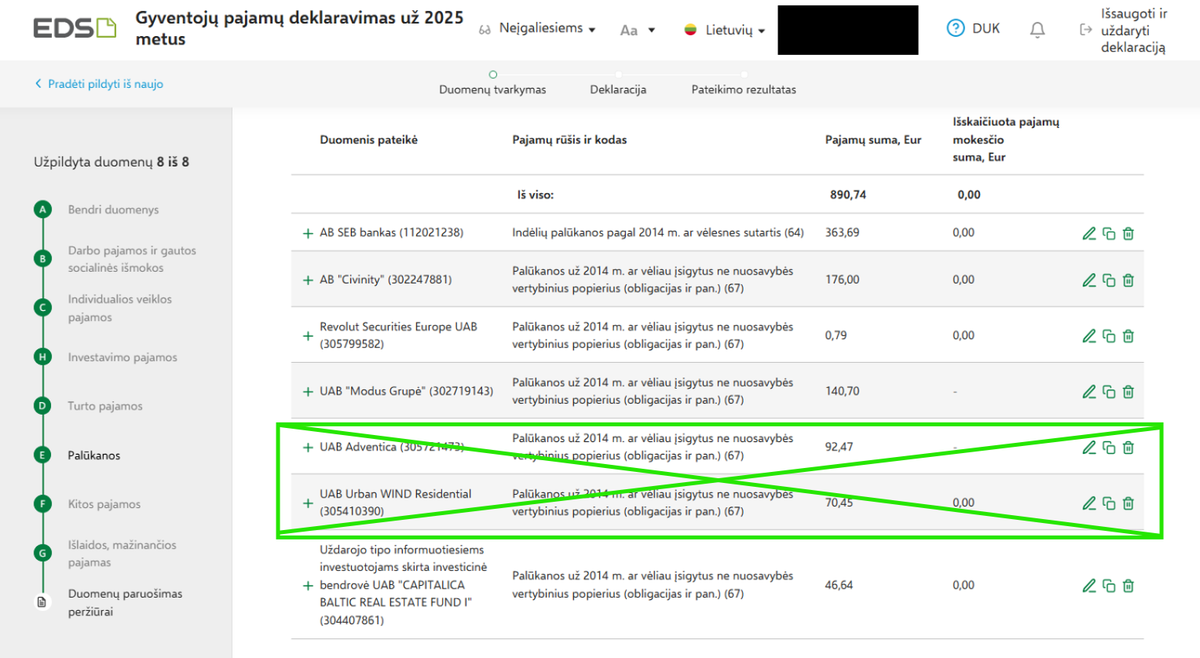Open the Neįgaliesiems accessibility dropdown
This screenshot has height=658, width=1200.
coord(538,29)
